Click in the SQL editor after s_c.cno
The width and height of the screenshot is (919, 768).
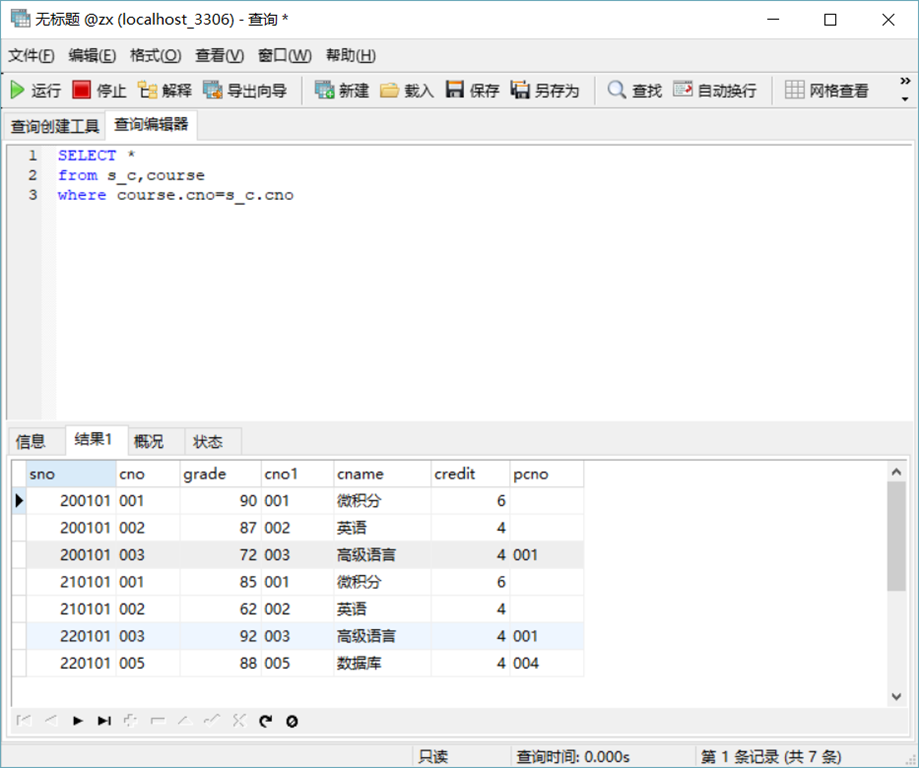click(295, 195)
